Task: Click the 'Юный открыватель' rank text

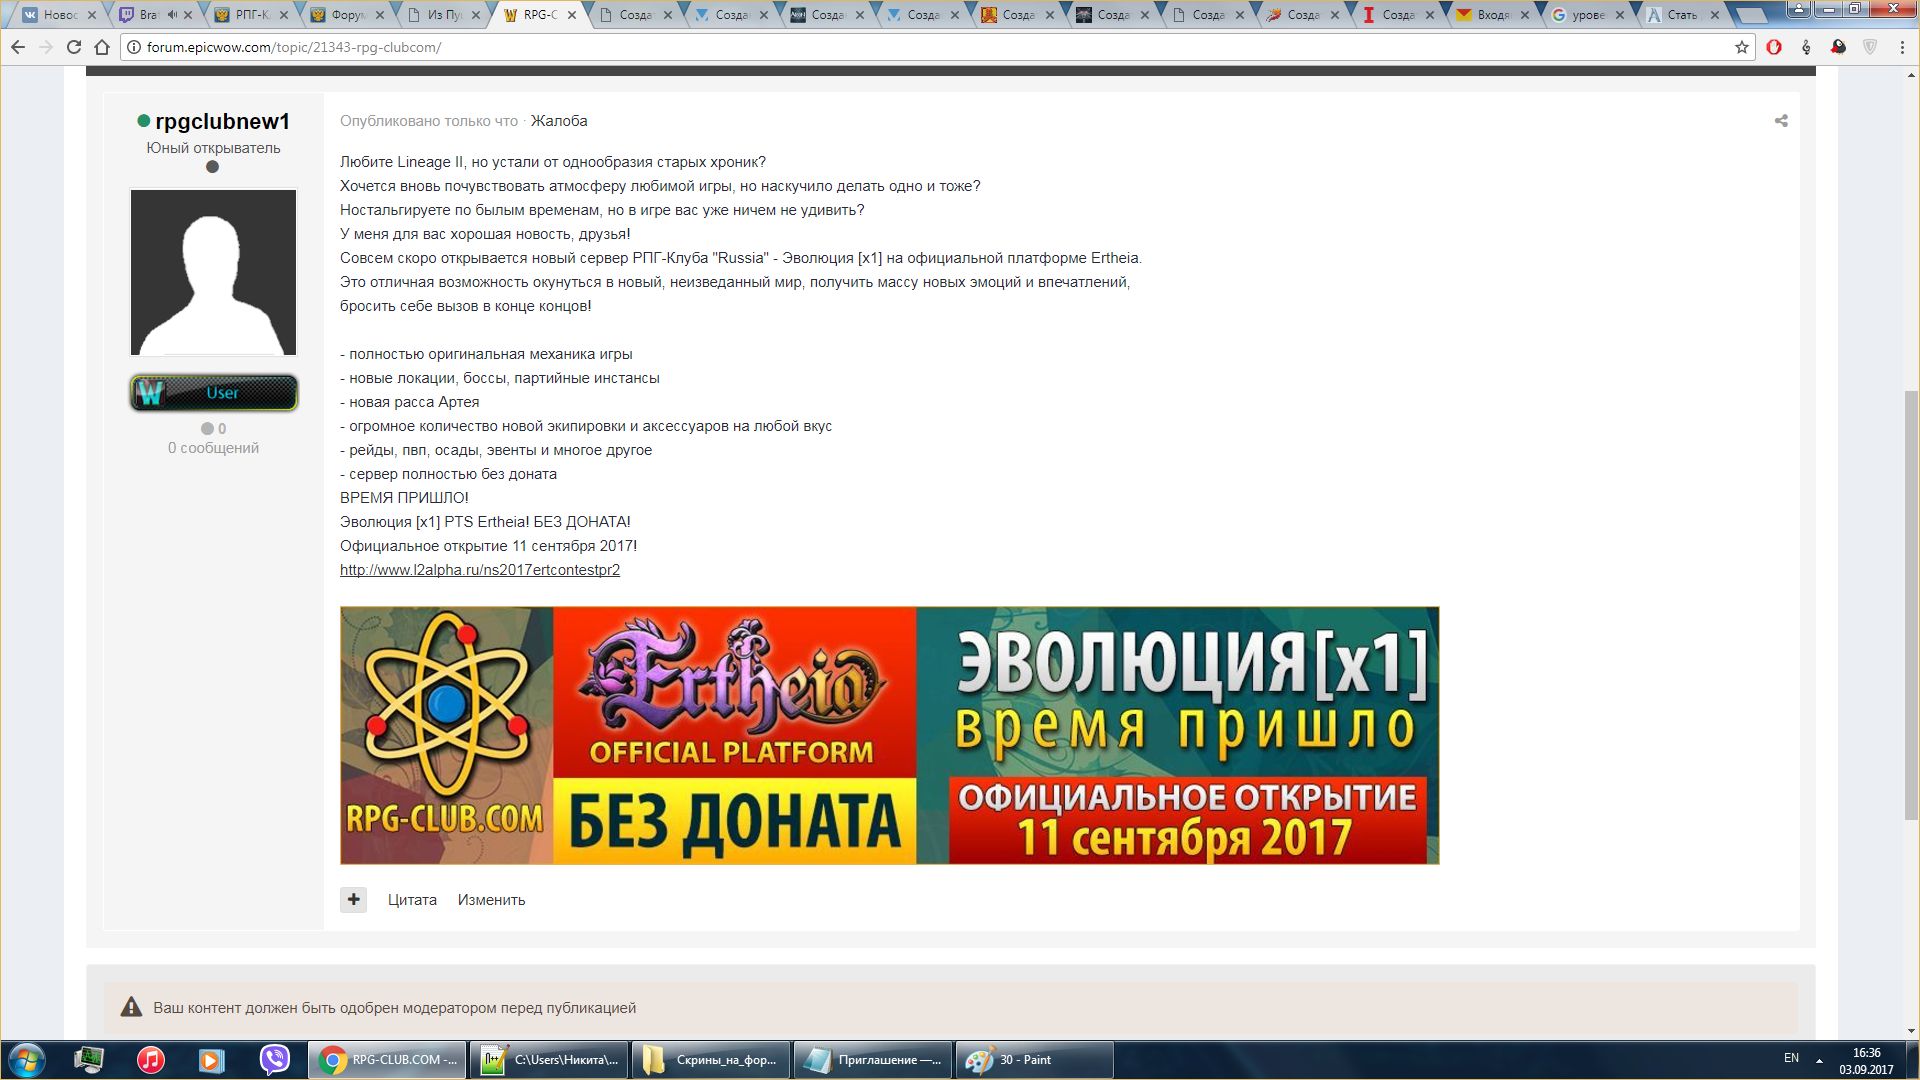Action: click(x=213, y=148)
